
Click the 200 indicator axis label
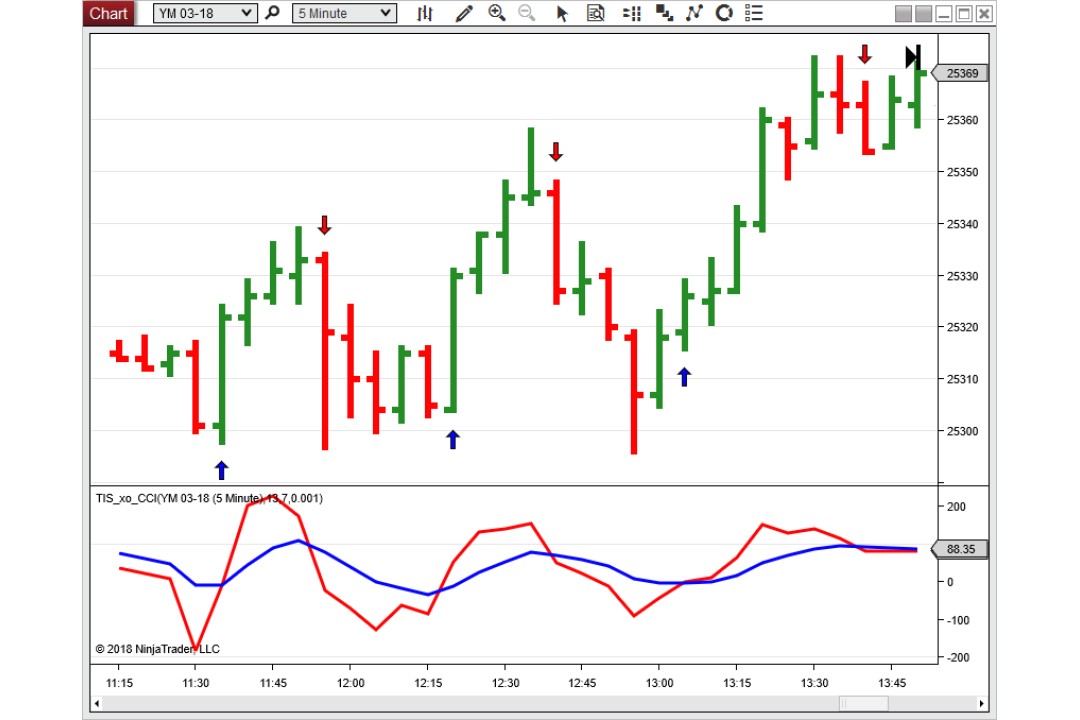point(957,506)
